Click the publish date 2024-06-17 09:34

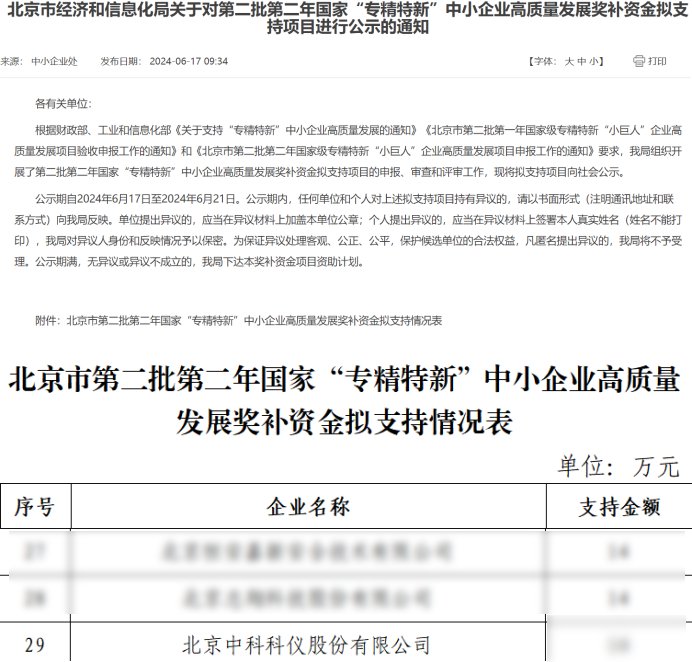[x=189, y=61]
